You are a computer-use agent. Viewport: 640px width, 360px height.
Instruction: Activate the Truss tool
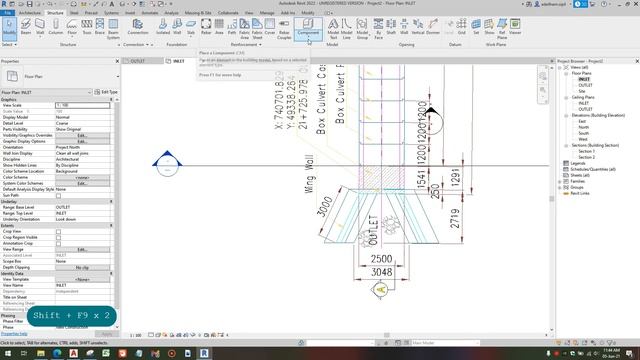(87, 27)
